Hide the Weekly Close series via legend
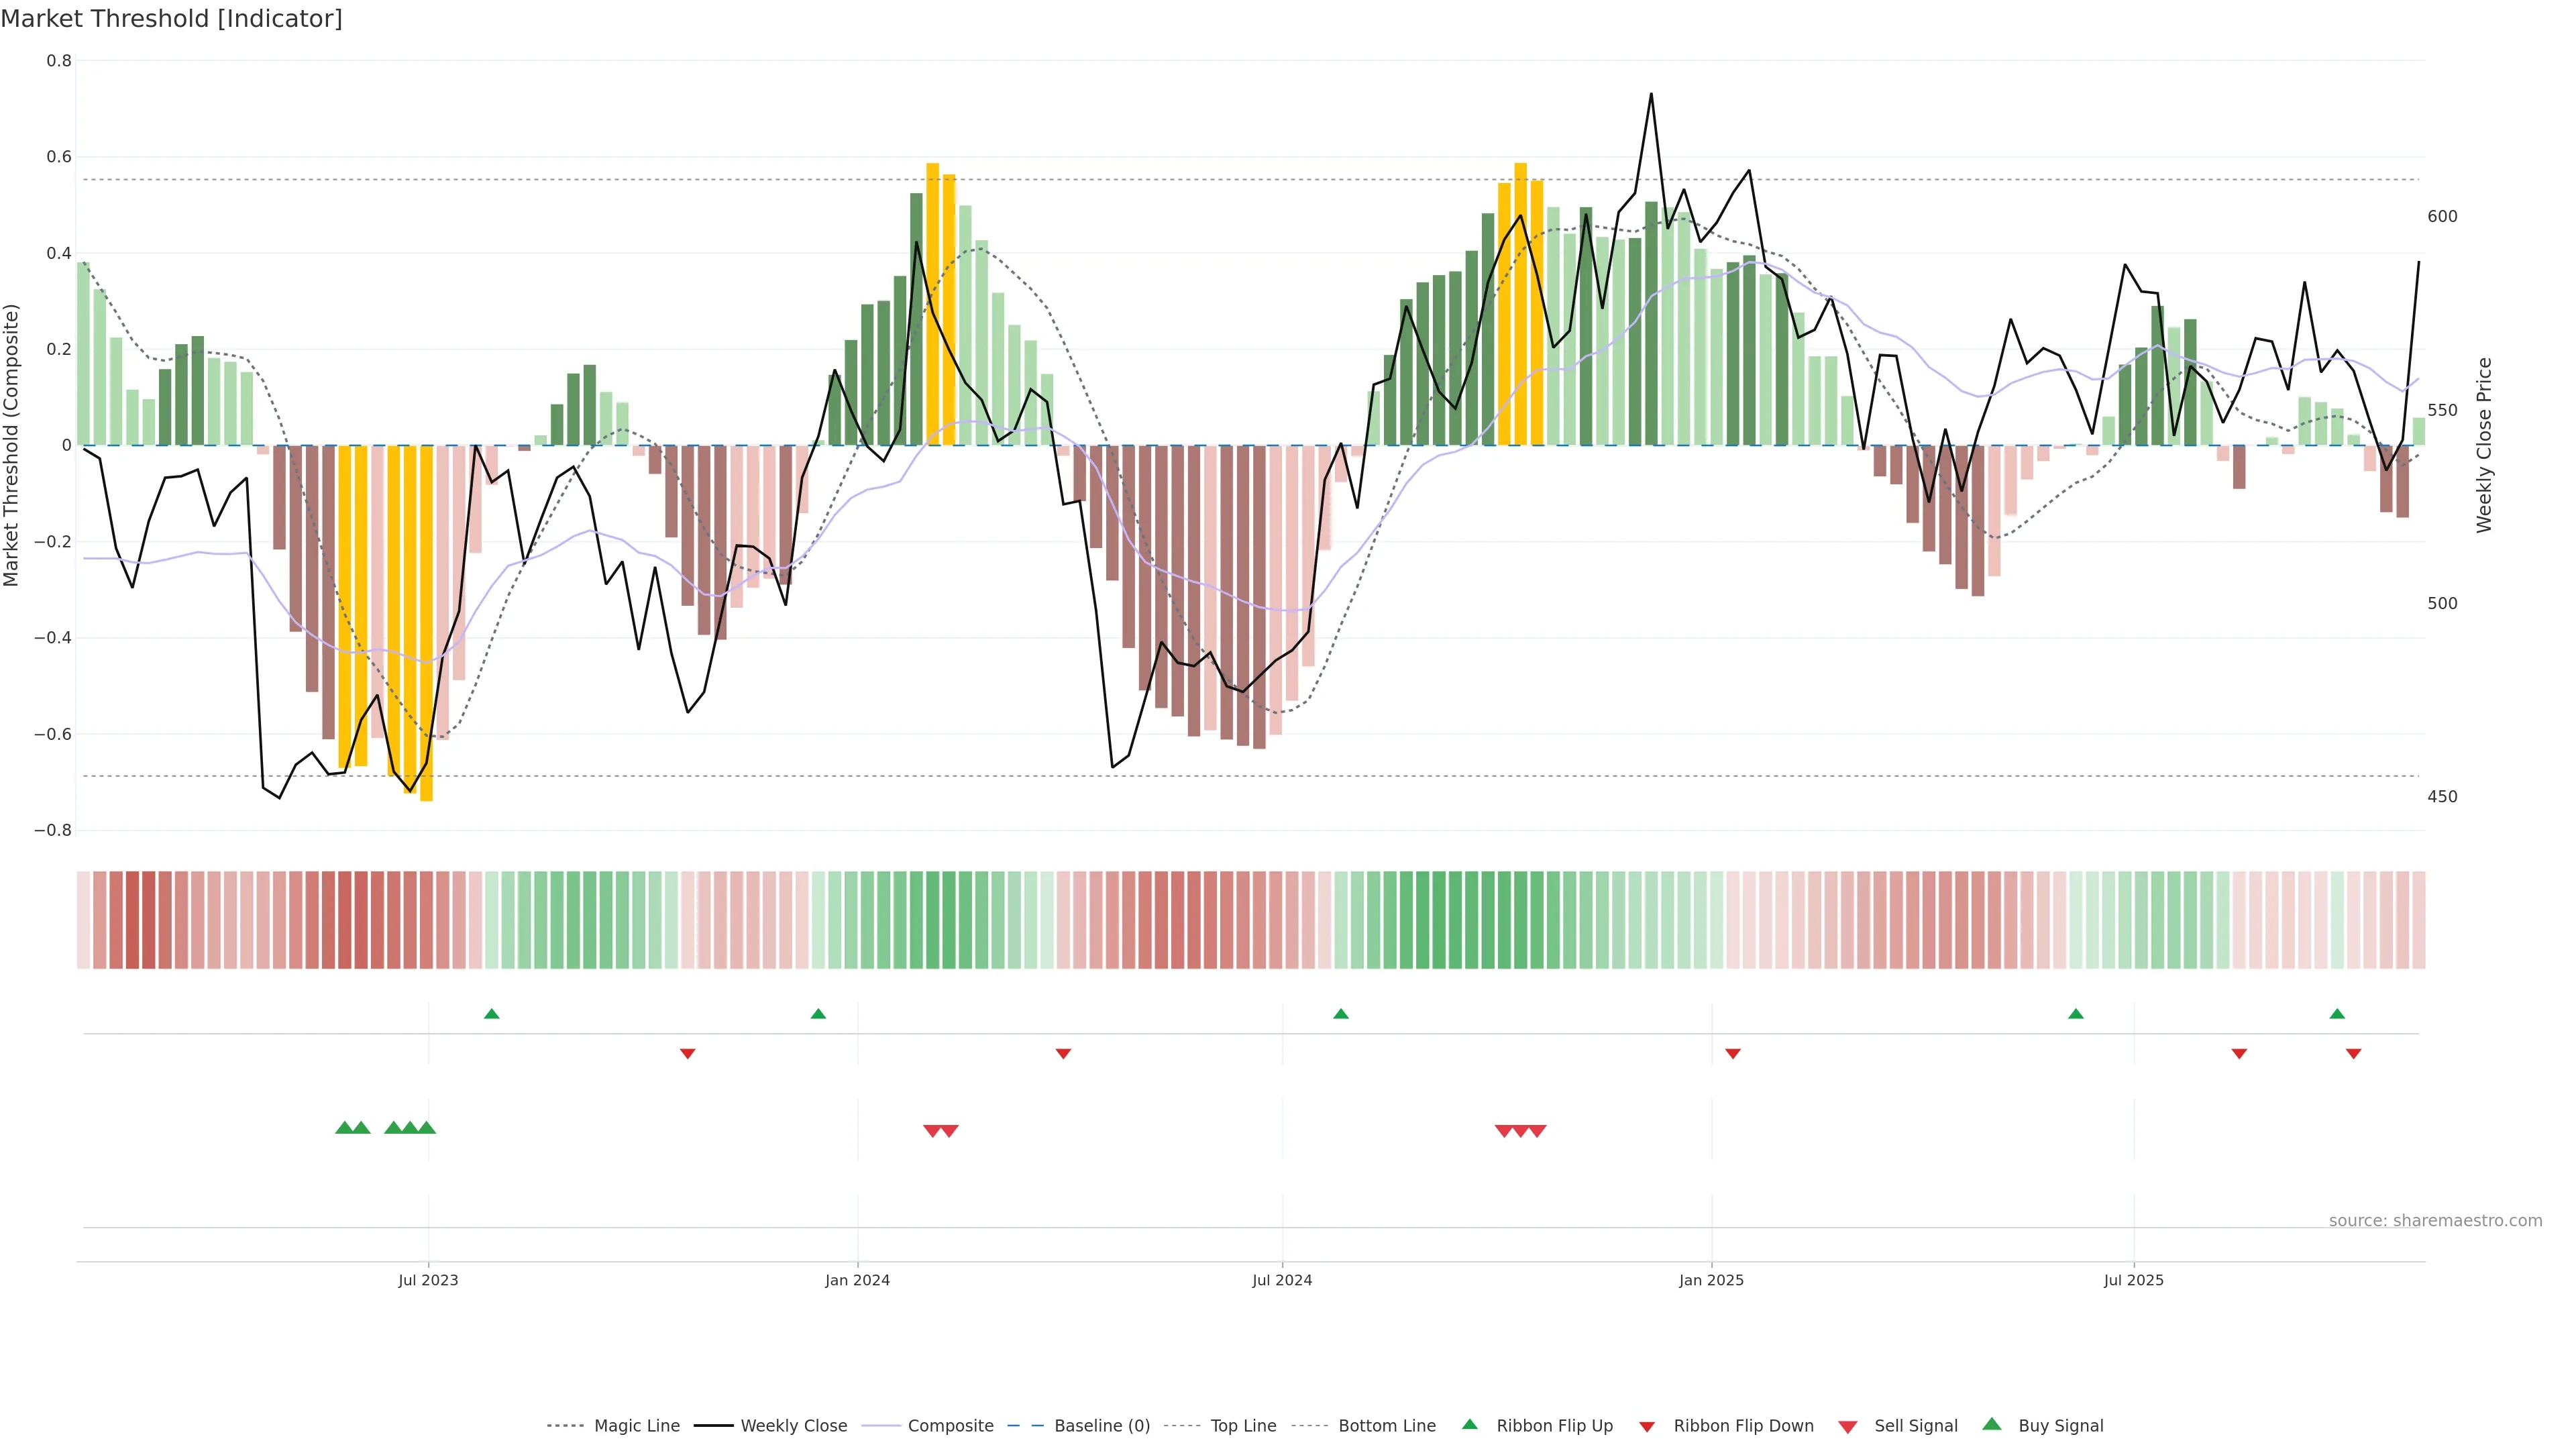2576x1449 pixels. pyautogui.click(x=793, y=1426)
